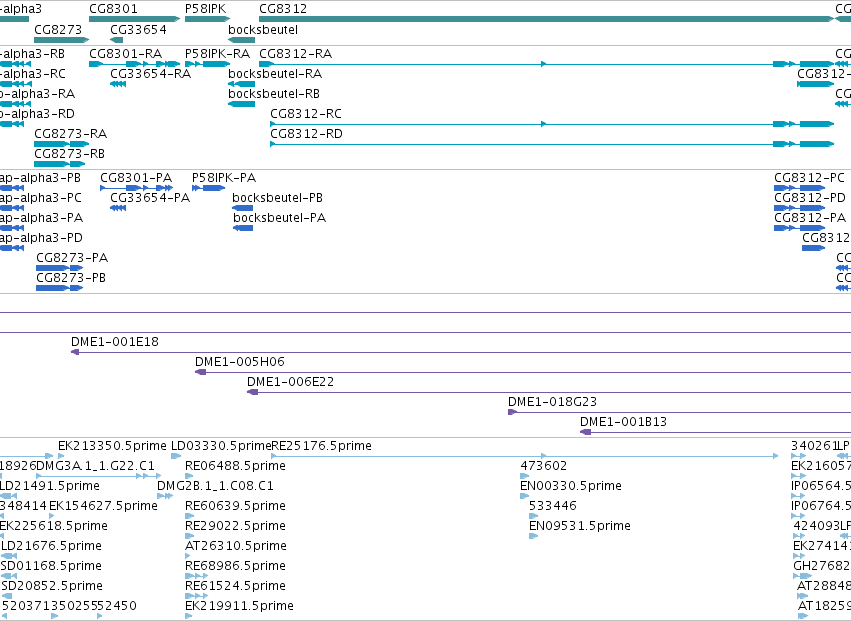Viewport: 851px width, 621px height.
Task: Select EST RE29022.5prime
Action: pyautogui.click(x=235, y=527)
